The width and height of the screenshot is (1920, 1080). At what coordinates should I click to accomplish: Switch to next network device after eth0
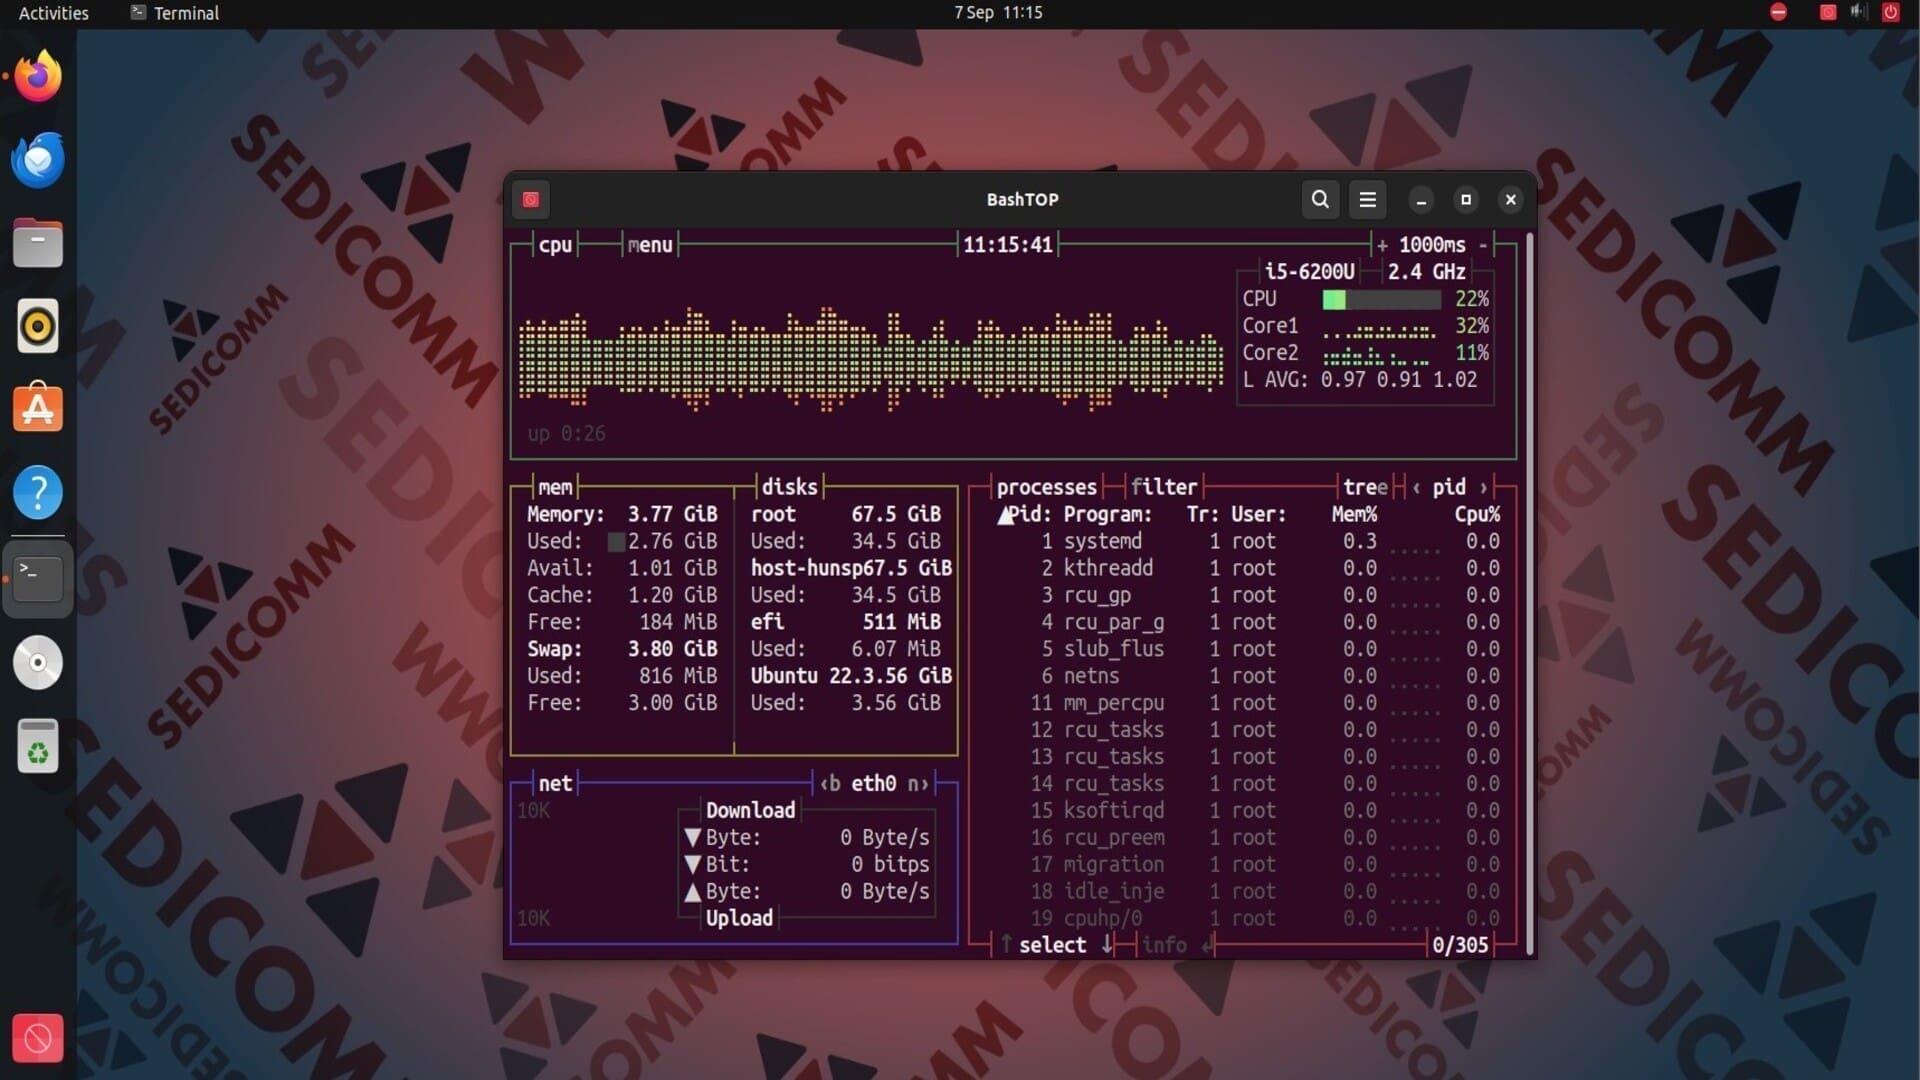(x=918, y=783)
